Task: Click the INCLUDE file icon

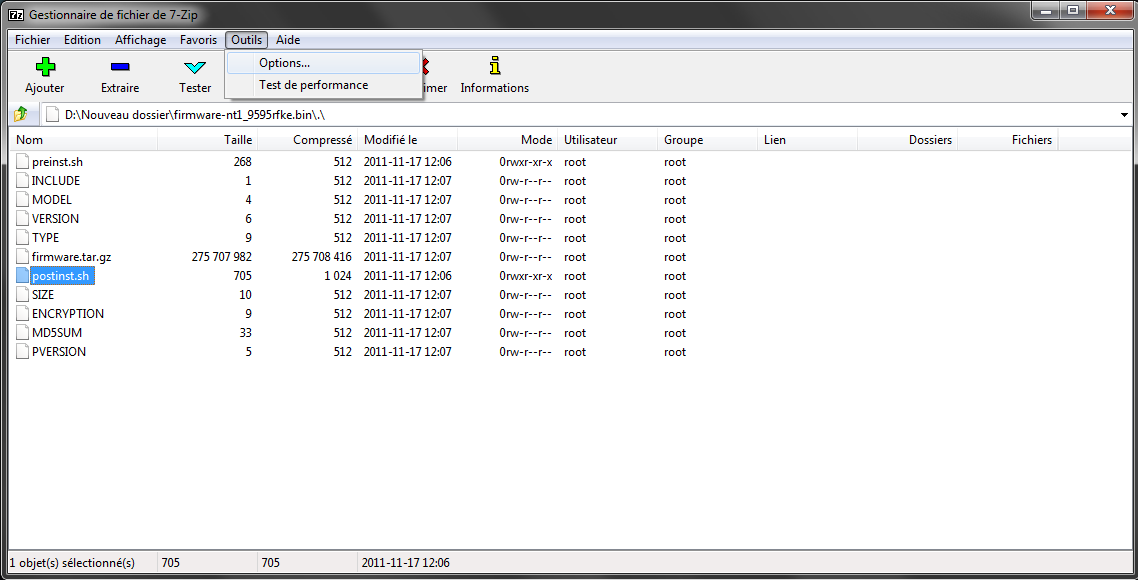Action: tap(22, 181)
